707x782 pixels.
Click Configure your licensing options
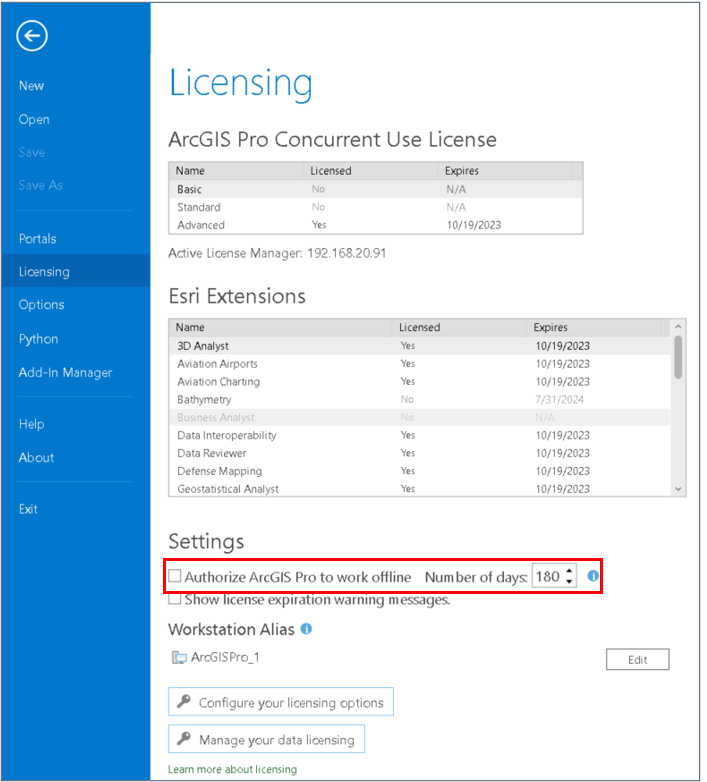pos(281,702)
